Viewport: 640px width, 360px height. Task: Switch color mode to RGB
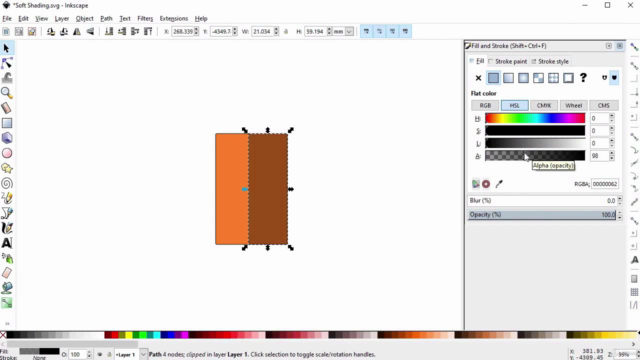coord(485,105)
